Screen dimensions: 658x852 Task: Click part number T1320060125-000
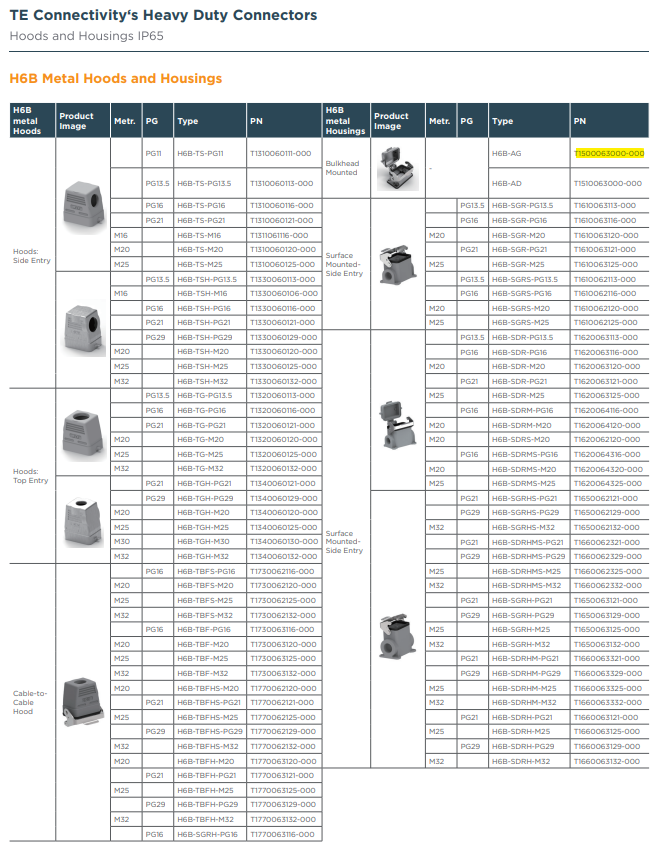282,454
